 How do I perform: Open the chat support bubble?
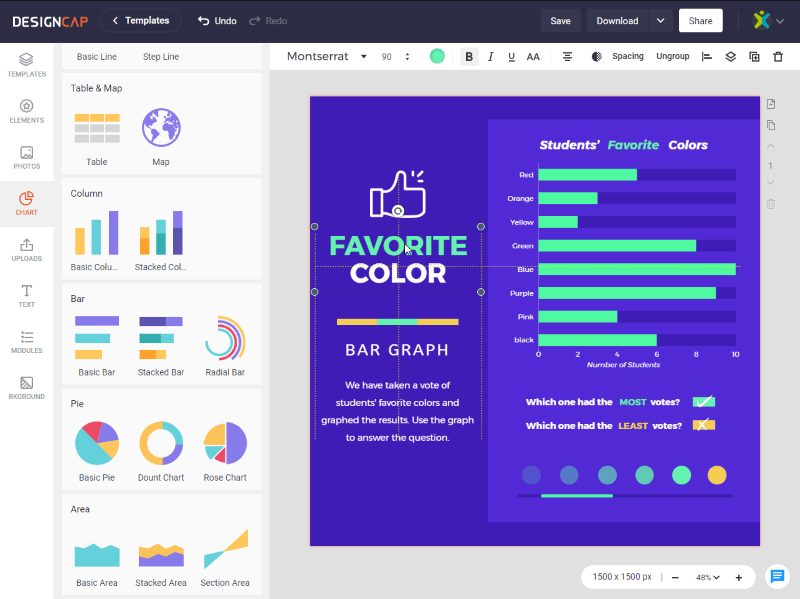777,577
